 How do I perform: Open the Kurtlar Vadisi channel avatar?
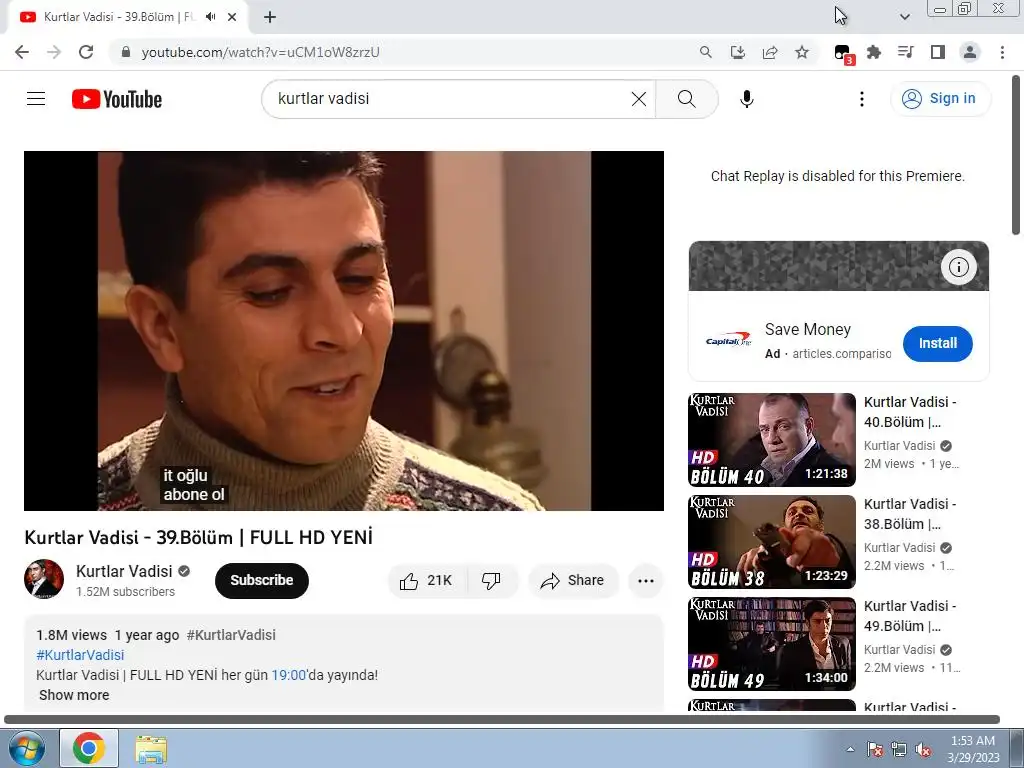point(44,579)
